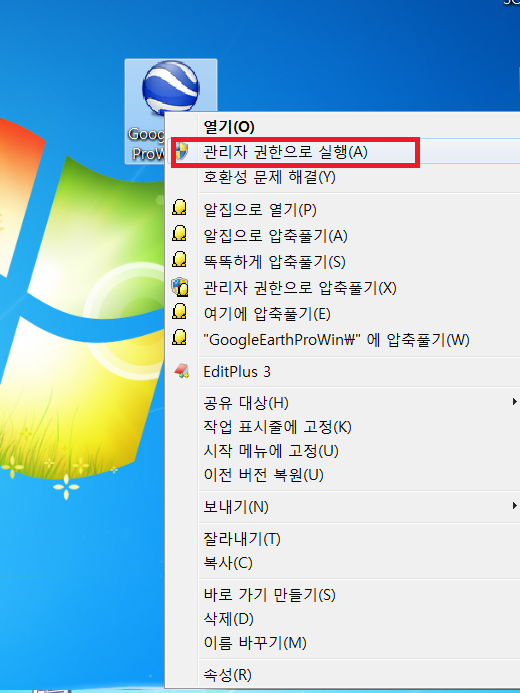Select 알집으로 압축풀기(A)
Viewport: 520px width, 693px height.
275,236
